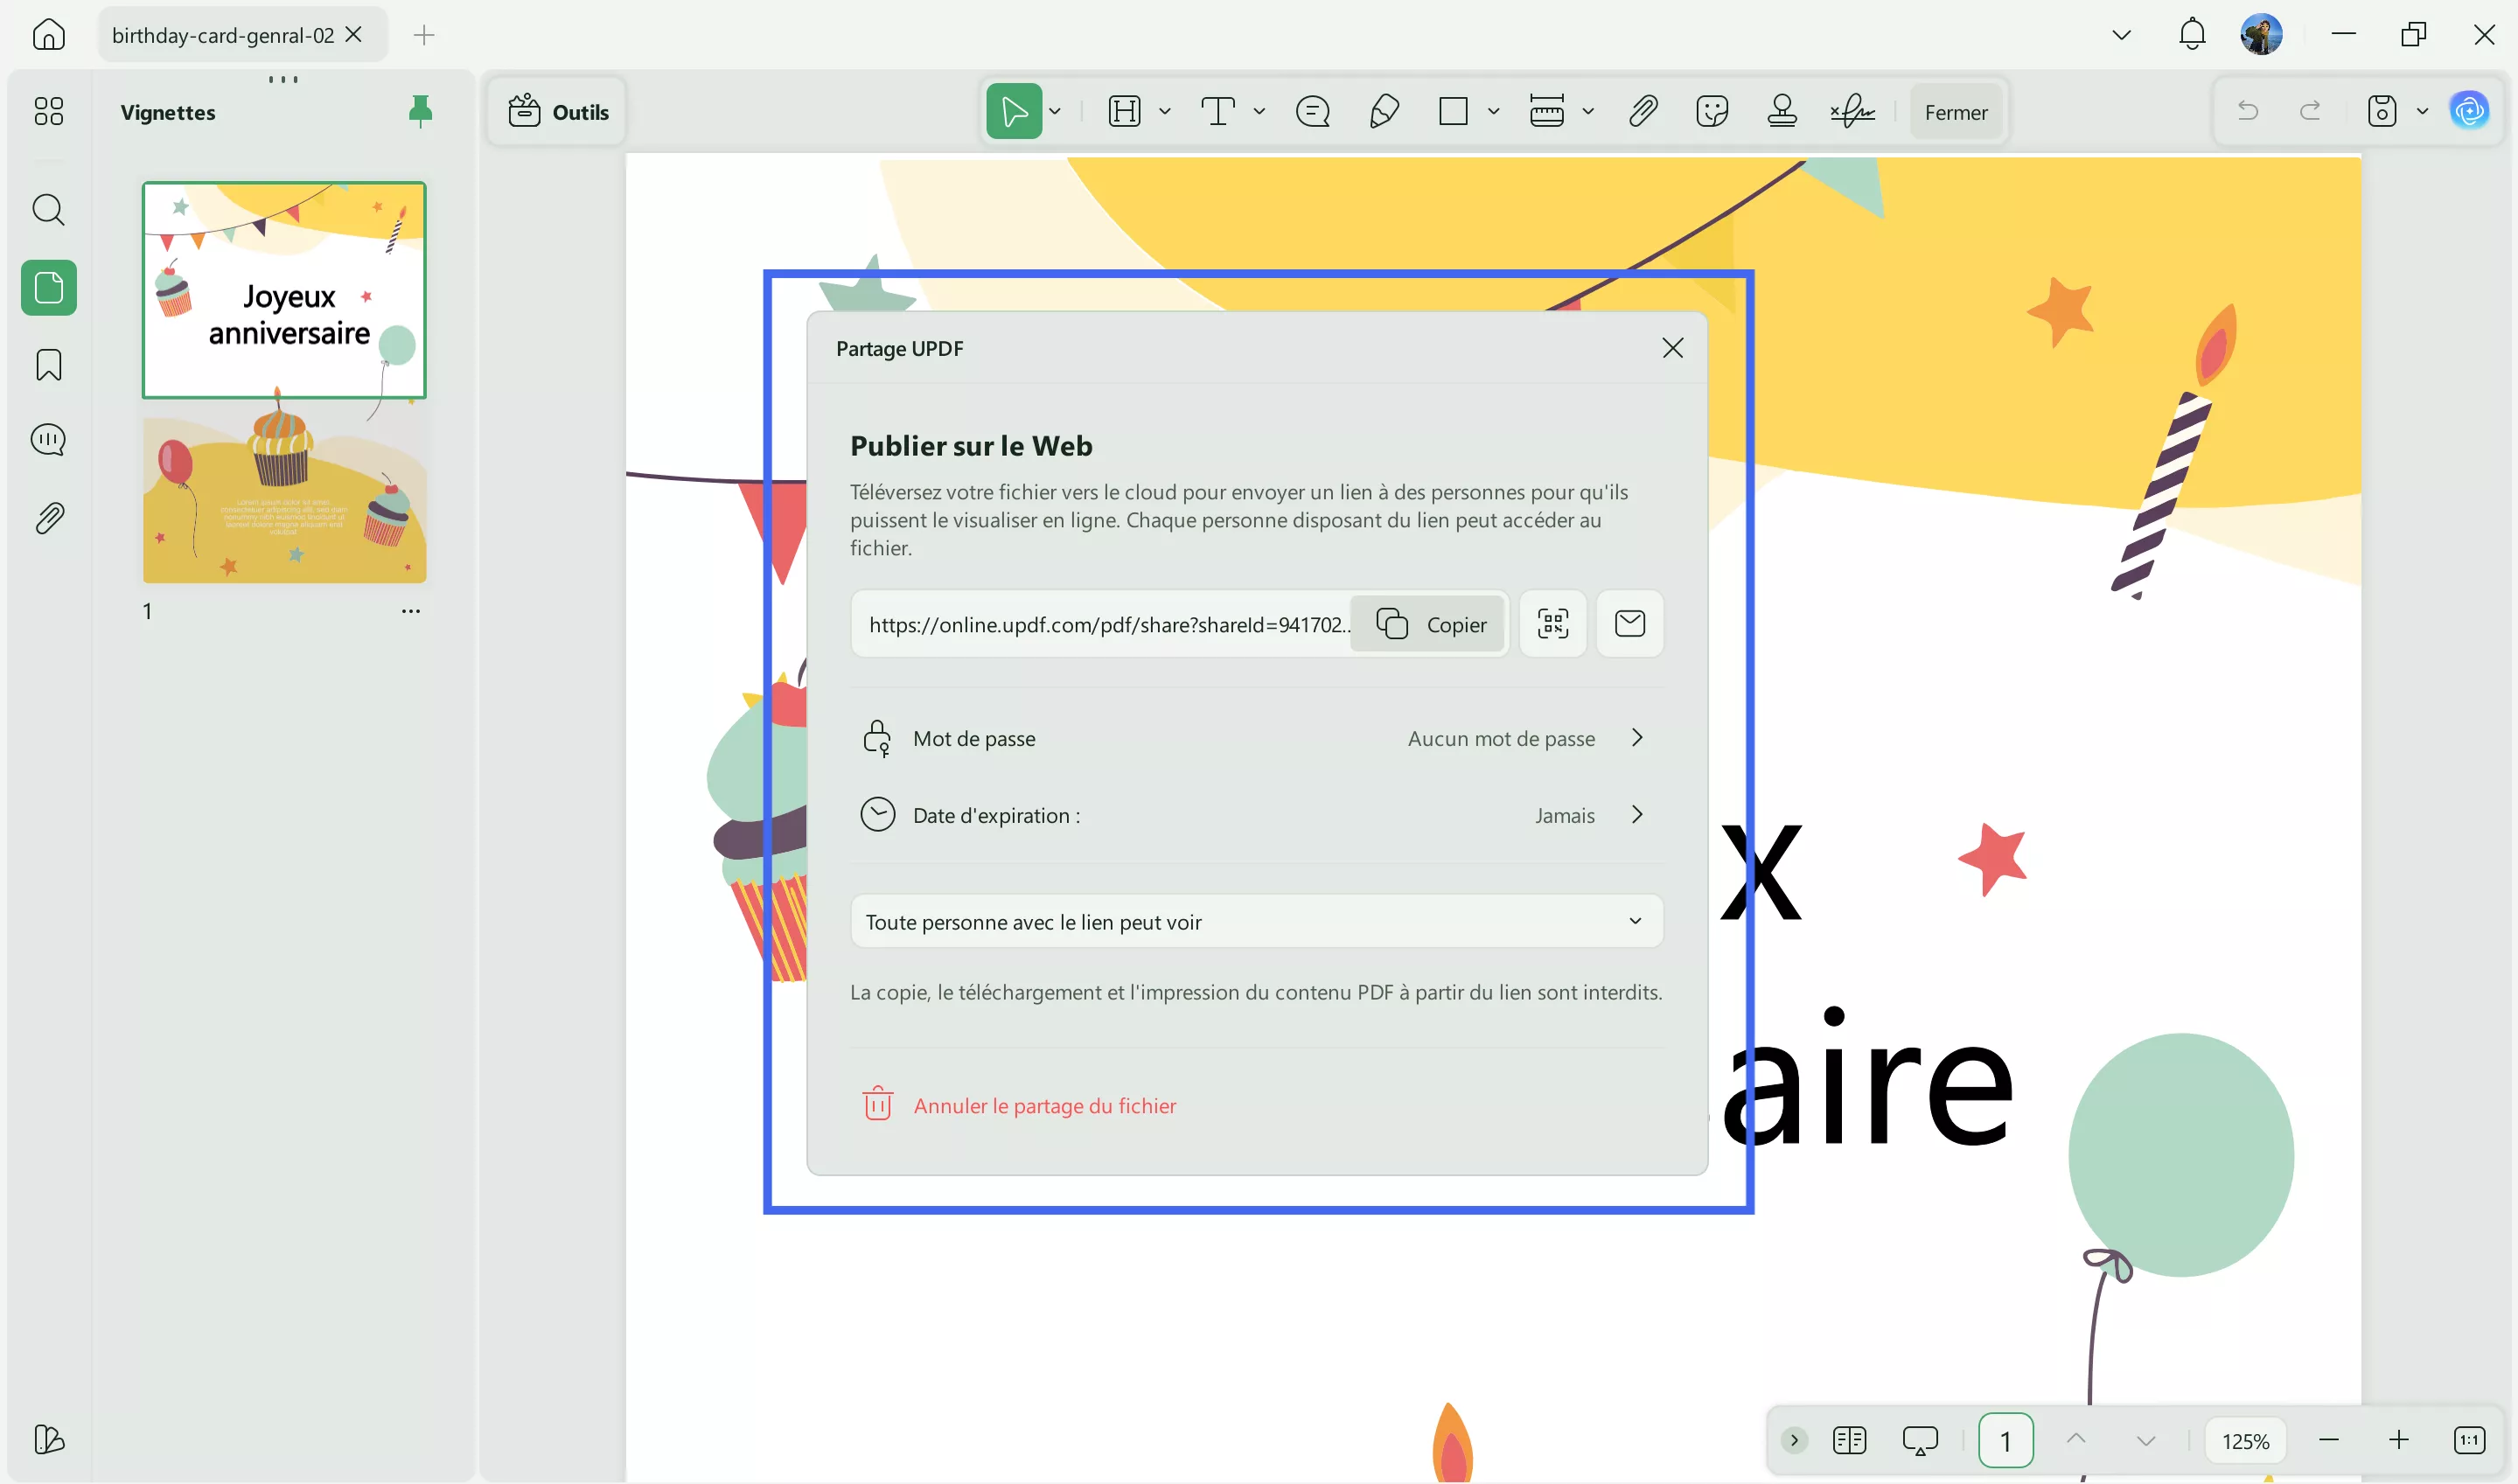Select the Pencil annotation tool
The image size is (2518, 1484).
pyautogui.click(x=1384, y=111)
